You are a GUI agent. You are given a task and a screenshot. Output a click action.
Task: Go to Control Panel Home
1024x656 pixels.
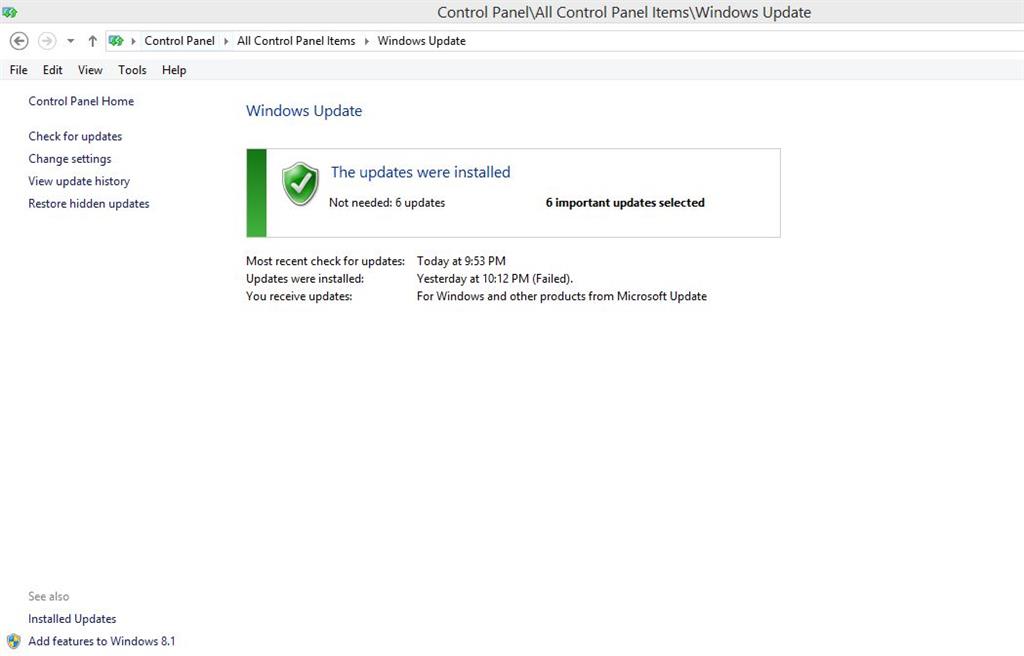click(81, 101)
